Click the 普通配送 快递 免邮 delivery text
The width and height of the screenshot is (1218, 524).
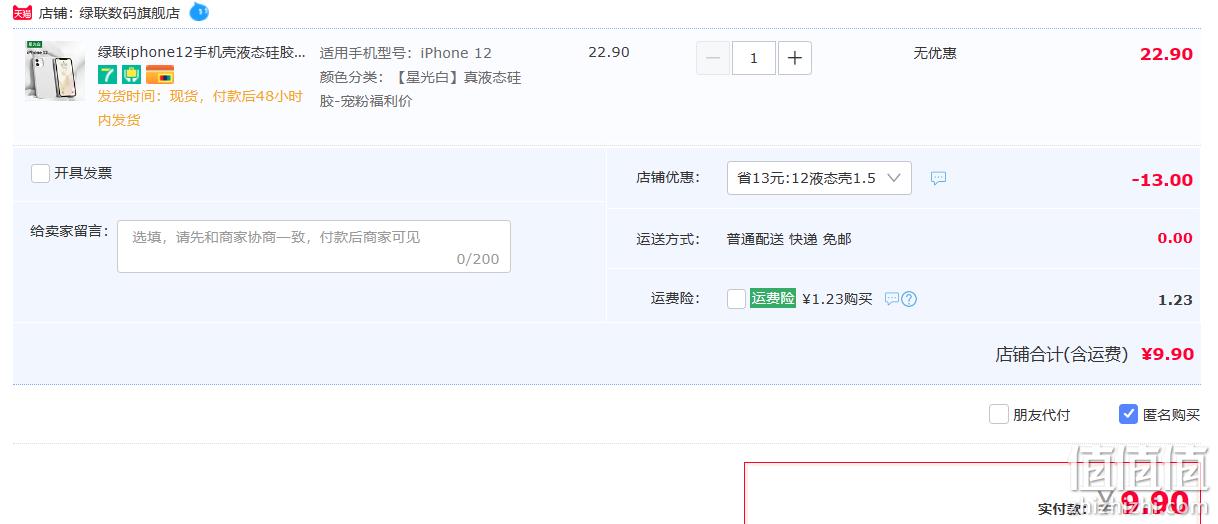click(x=789, y=239)
